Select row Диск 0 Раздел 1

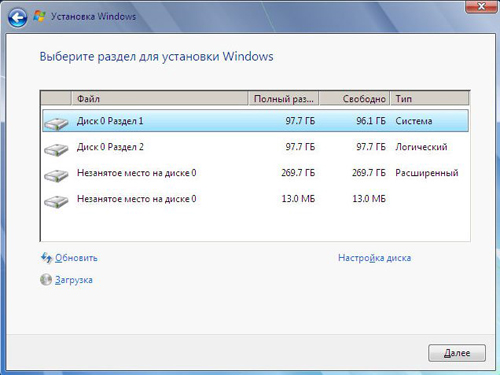255,121
